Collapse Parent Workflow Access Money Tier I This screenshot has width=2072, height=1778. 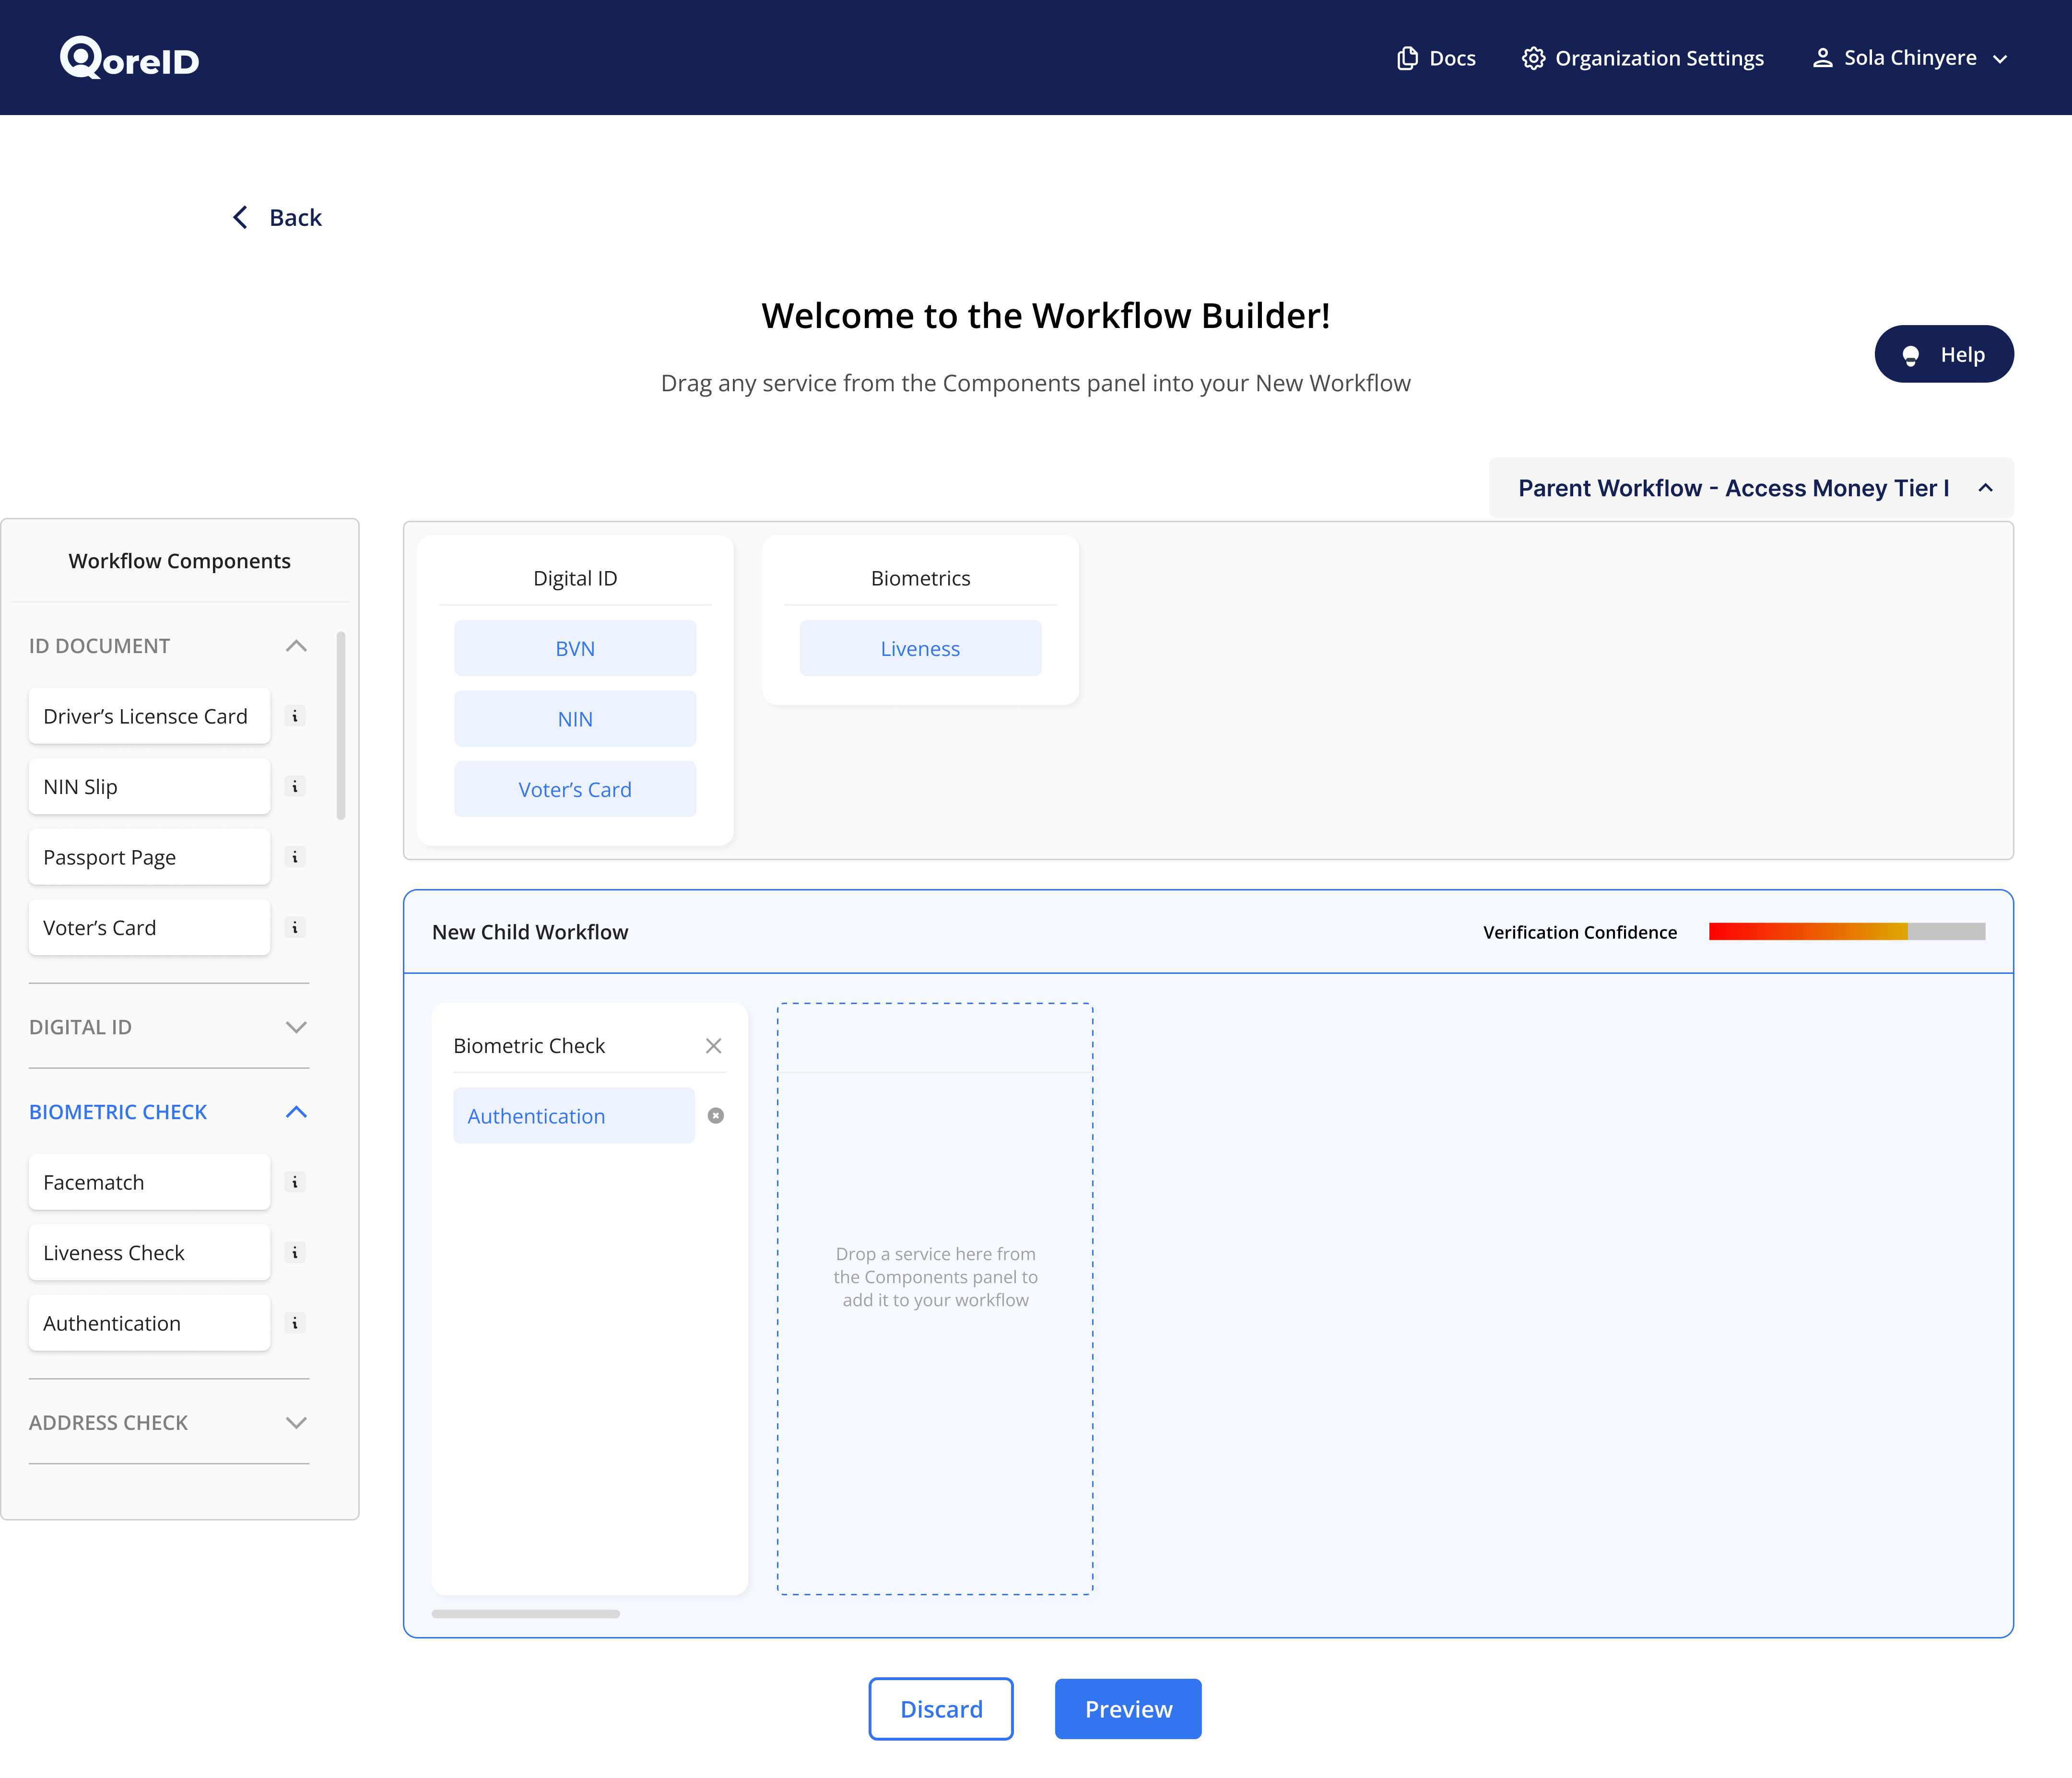coord(1986,488)
